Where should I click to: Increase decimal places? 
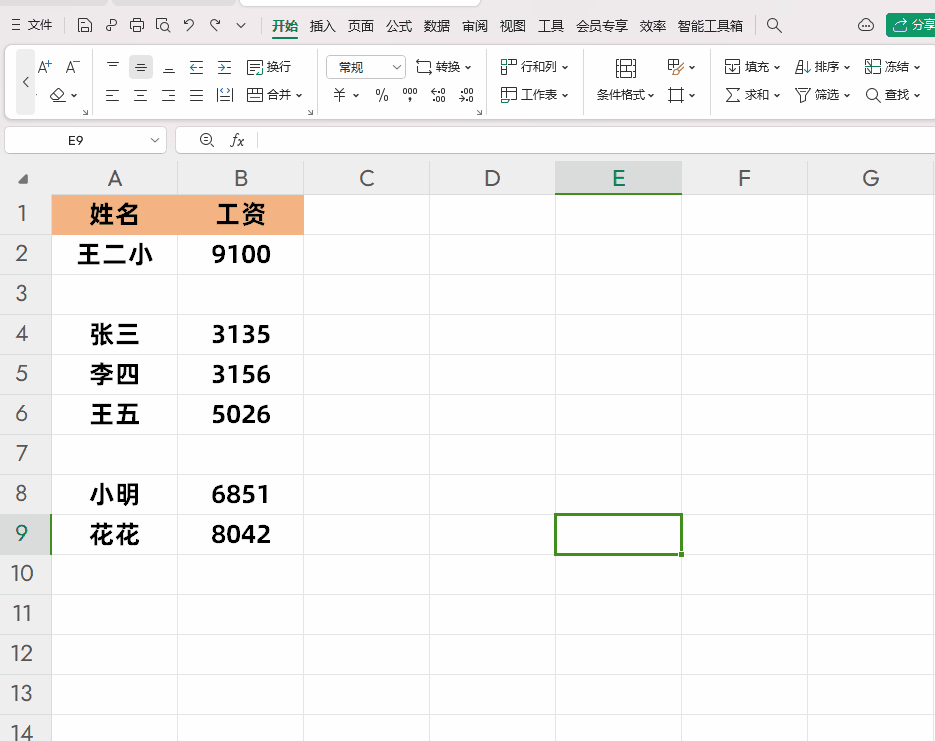tap(438, 95)
